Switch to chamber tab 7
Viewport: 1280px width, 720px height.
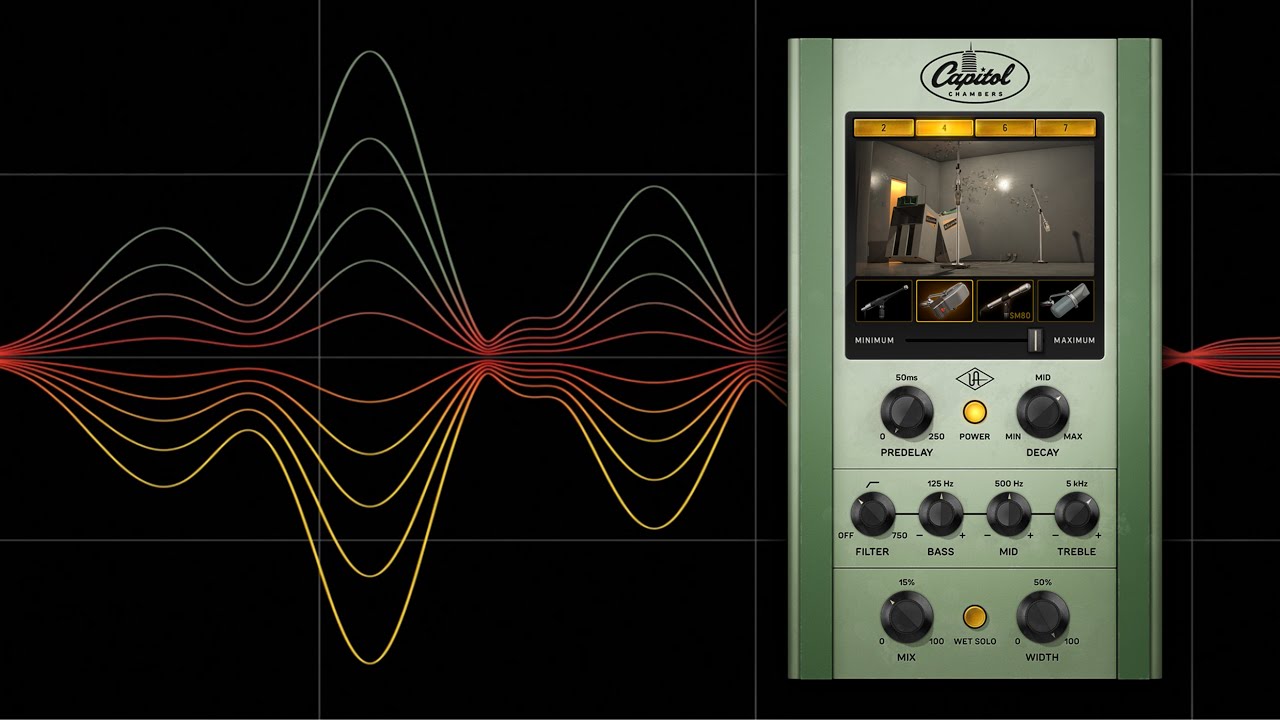[x=1066, y=128]
